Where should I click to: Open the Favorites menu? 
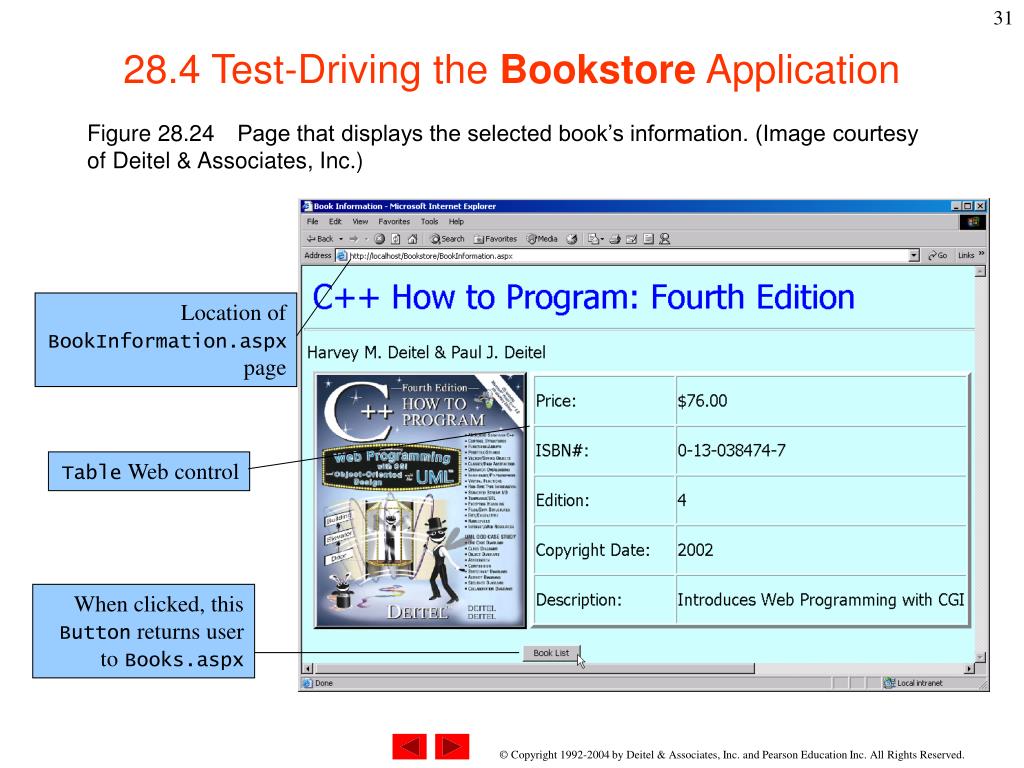point(394,221)
